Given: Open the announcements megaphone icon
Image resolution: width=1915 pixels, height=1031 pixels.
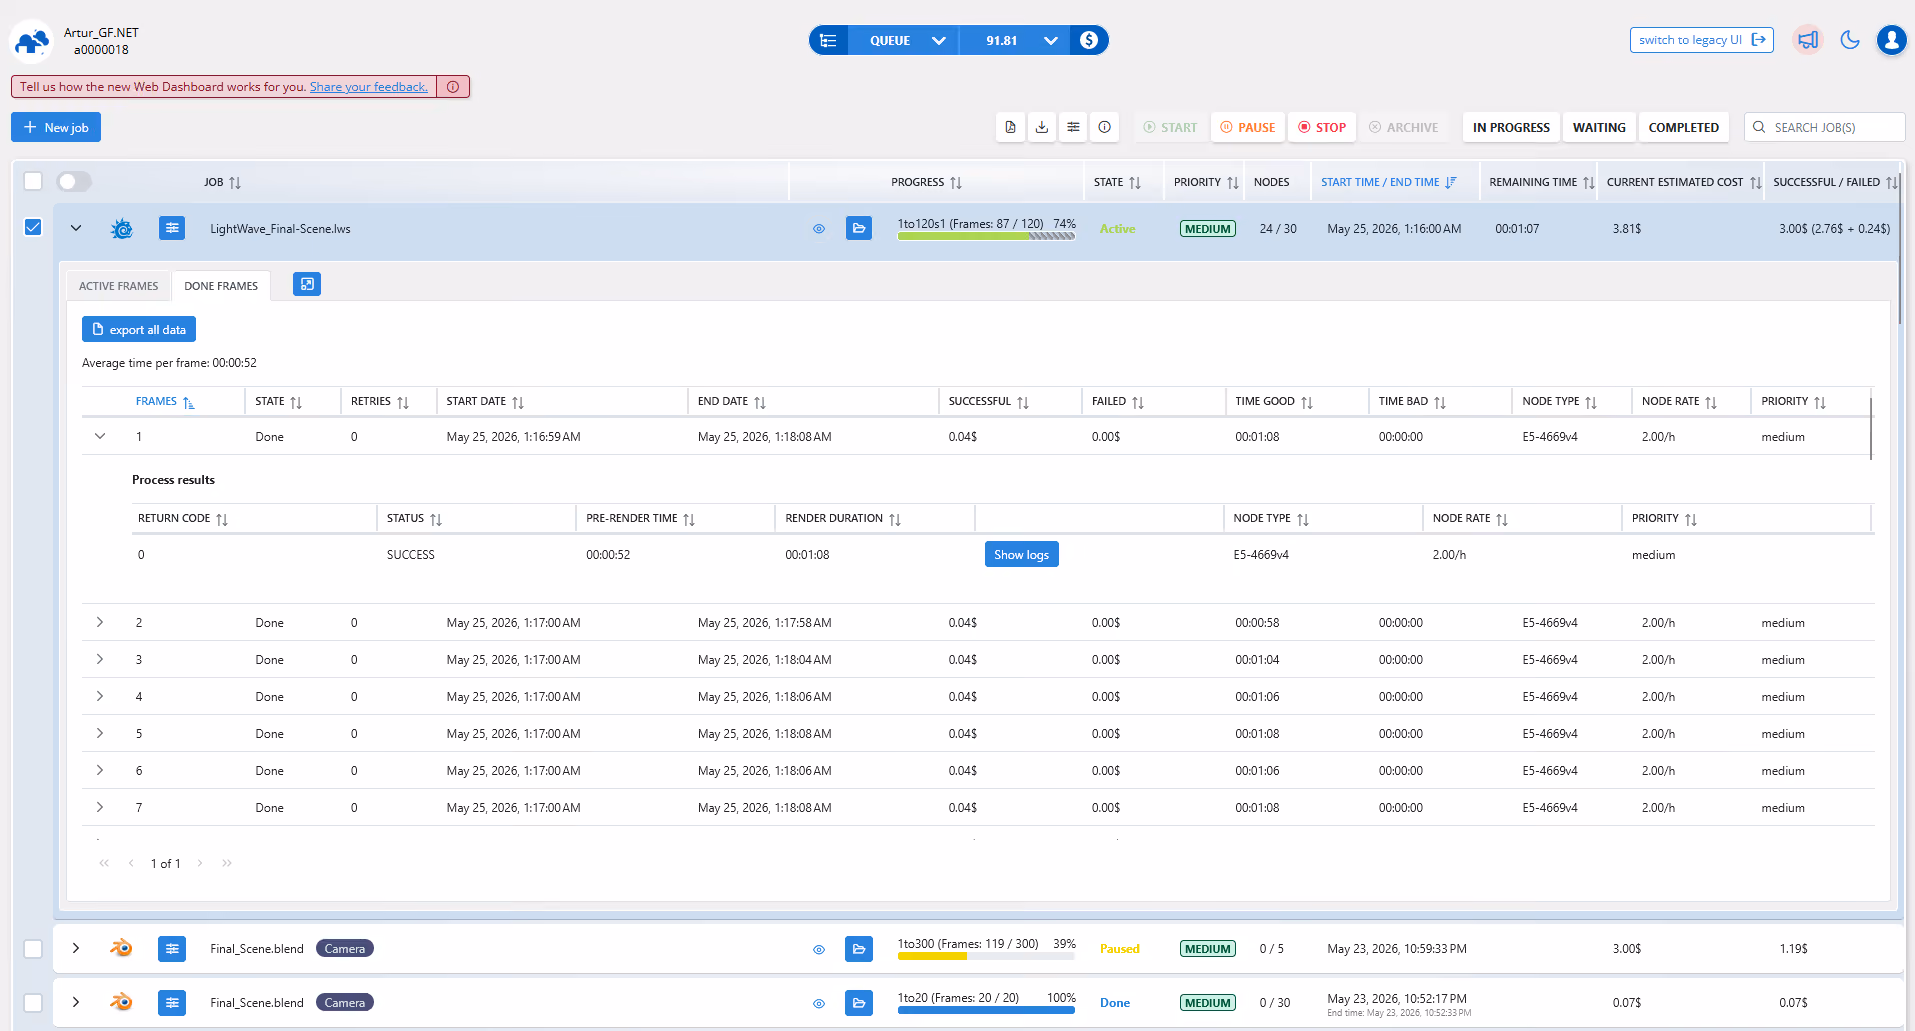Looking at the screenshot, I should [1808, 40].
